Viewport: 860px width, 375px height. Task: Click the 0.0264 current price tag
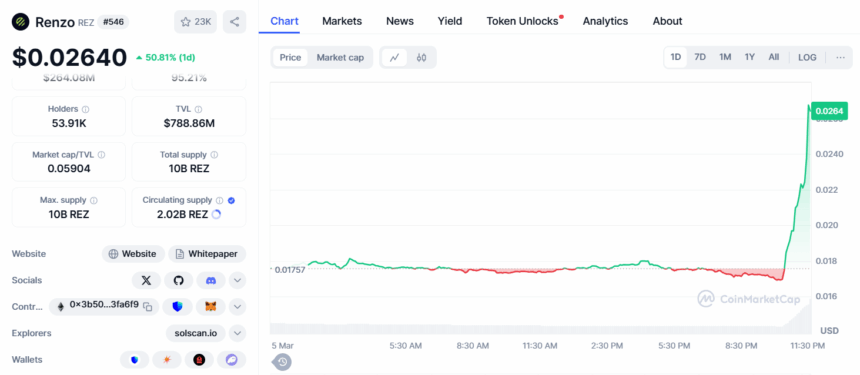click(828, 111)
